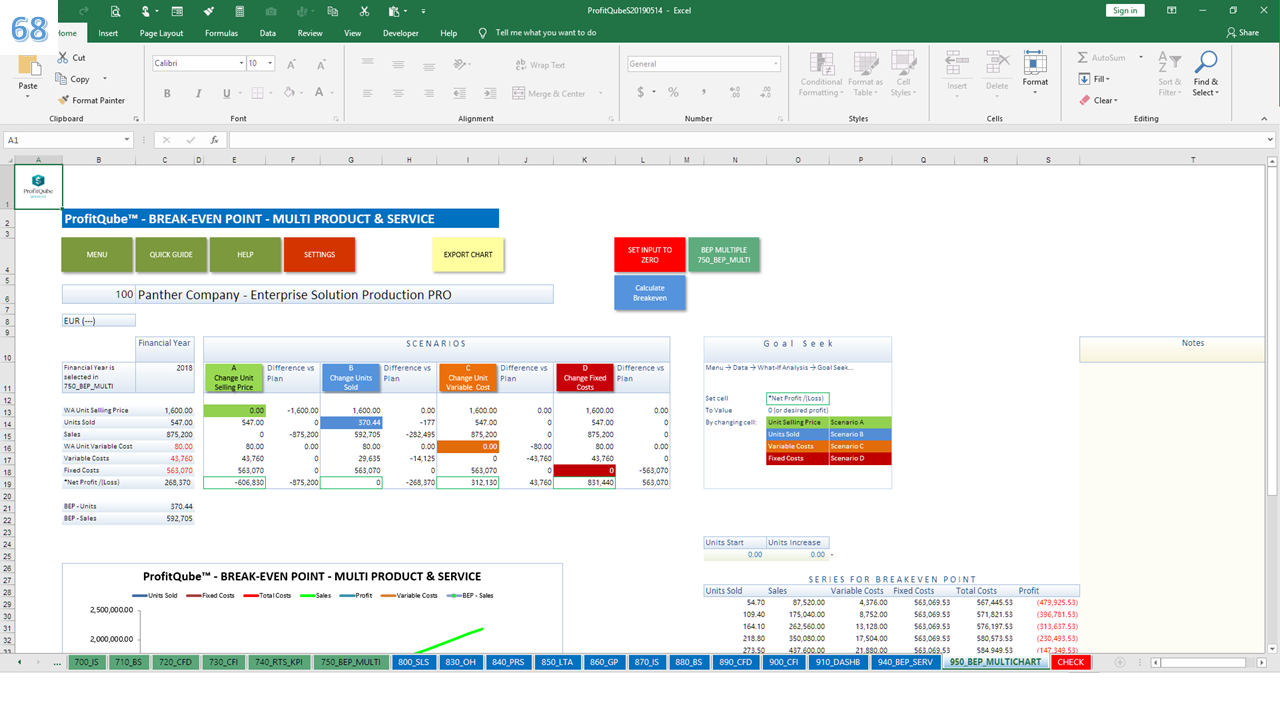Open the Font Color A control
Screen dimensions: 1280x720
point(319,93)
